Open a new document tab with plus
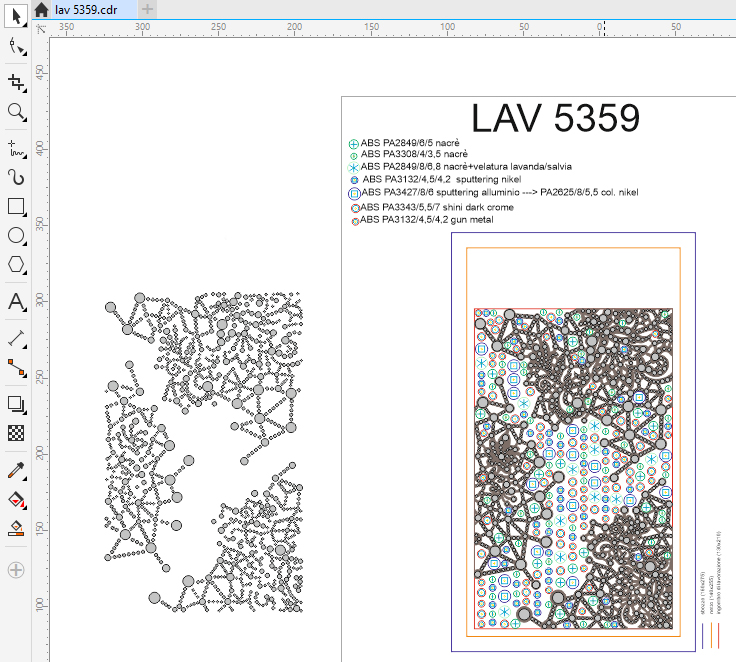The height and width of the screenshot is (662, 736). click(147, 9)
